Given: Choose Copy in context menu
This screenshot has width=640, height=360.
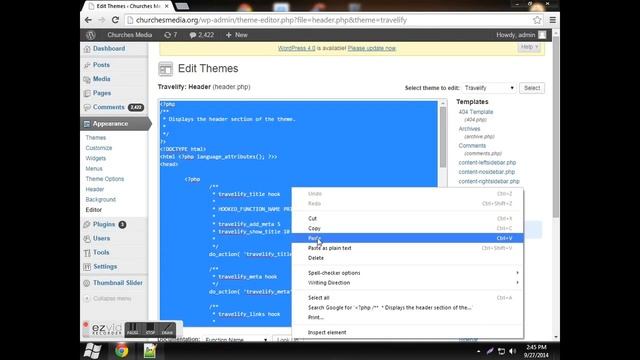Looking at the screenshot, I should [408, 229].
